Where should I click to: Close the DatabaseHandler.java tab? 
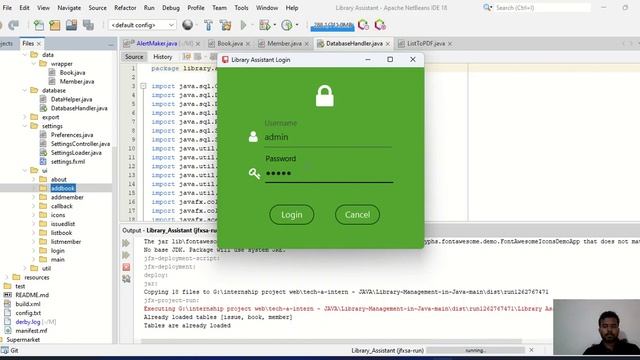[x=388, y=44]
